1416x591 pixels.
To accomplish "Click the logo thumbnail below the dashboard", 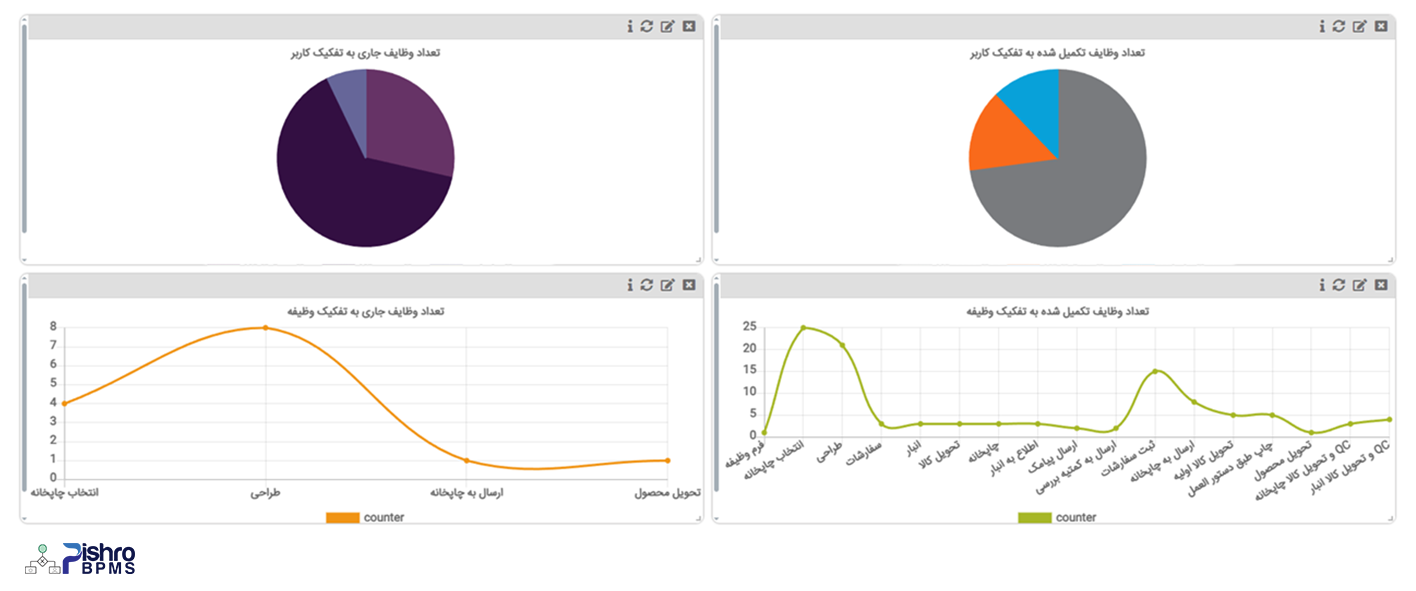I will [80, 558].
